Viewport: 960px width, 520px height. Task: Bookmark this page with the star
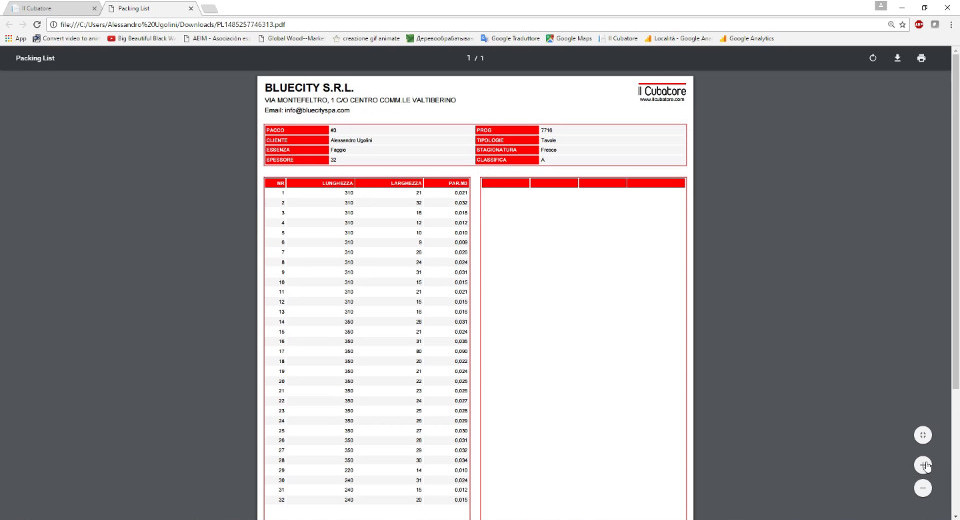(x=902, y=24)
